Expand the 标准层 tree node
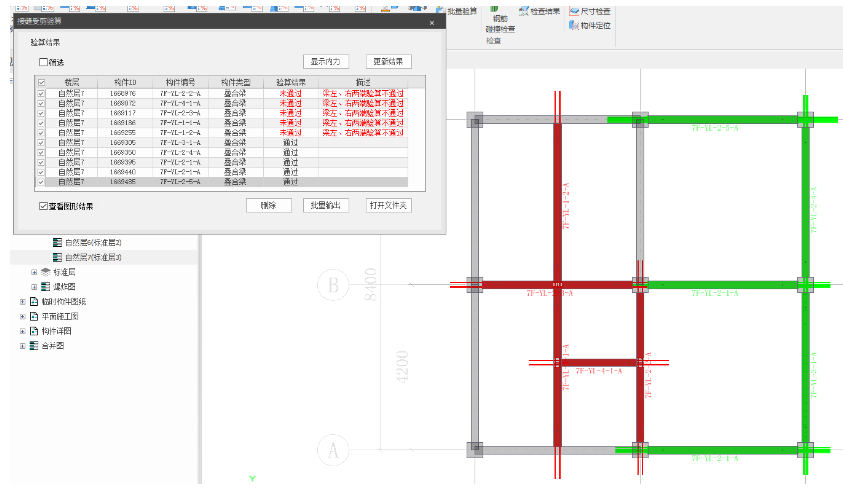 [x=34, y=271]
